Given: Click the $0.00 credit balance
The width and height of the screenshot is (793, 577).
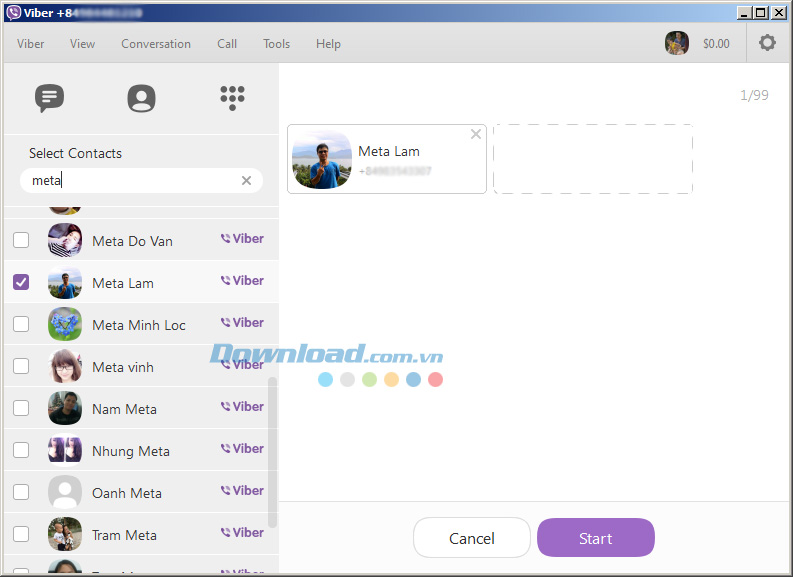Looking at the screenshot, I should pos(716,44).
